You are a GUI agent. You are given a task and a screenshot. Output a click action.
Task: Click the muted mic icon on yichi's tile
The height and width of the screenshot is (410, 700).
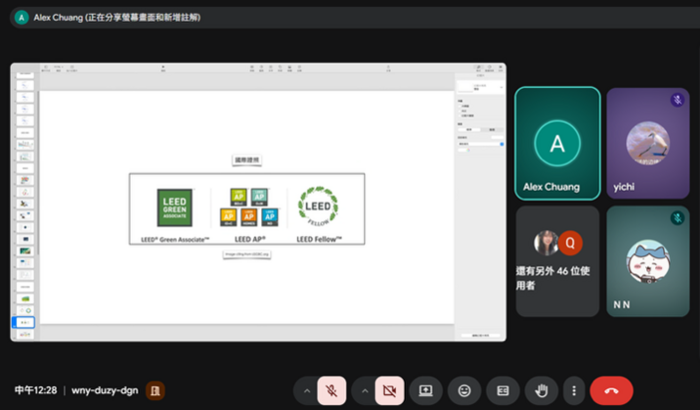[x=677, y=100]
